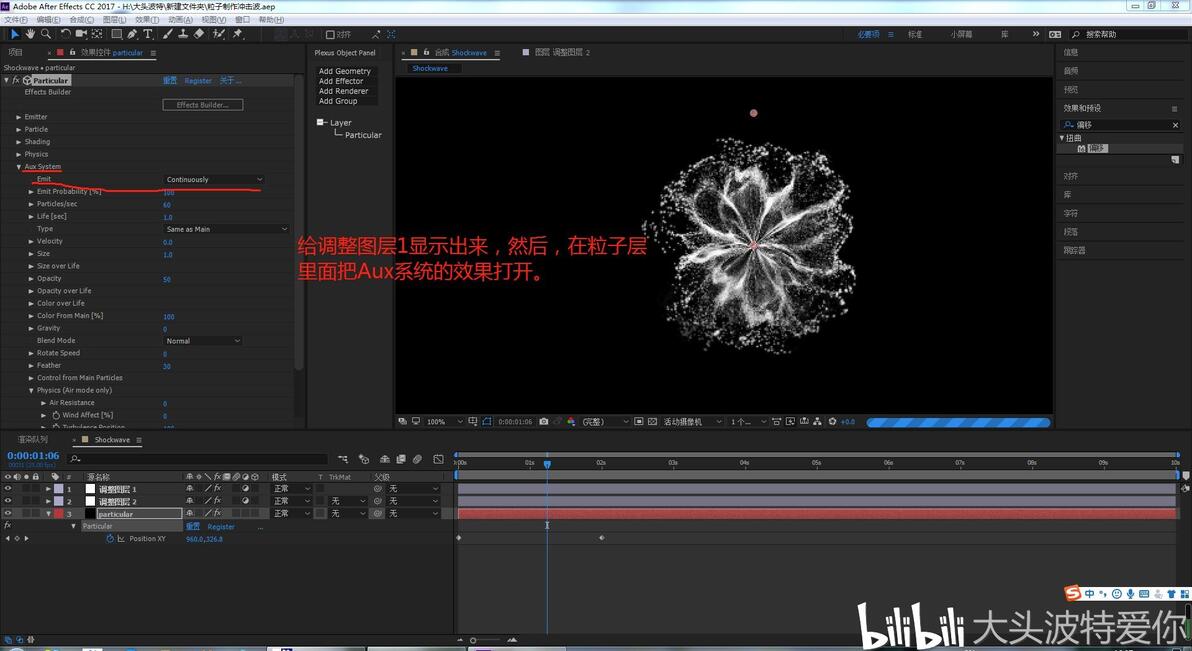The width and height of the screenshot is (1192, 651).
Task: Click Add Group in Plexus panel
Action: pos(338,100)
